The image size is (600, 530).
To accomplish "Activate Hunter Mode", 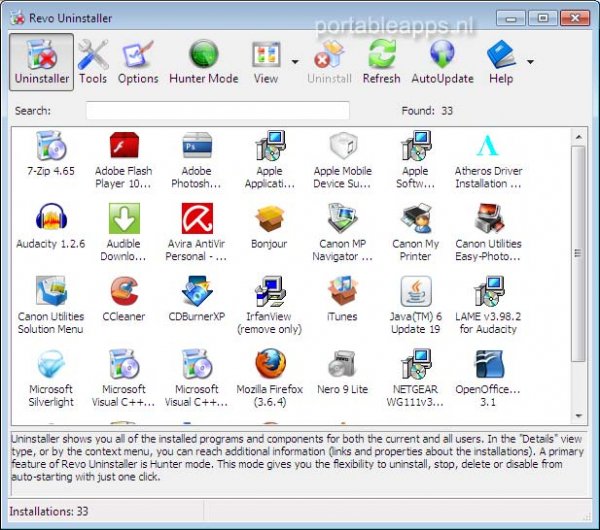I will pyautogui.click(x=203, y=61).
